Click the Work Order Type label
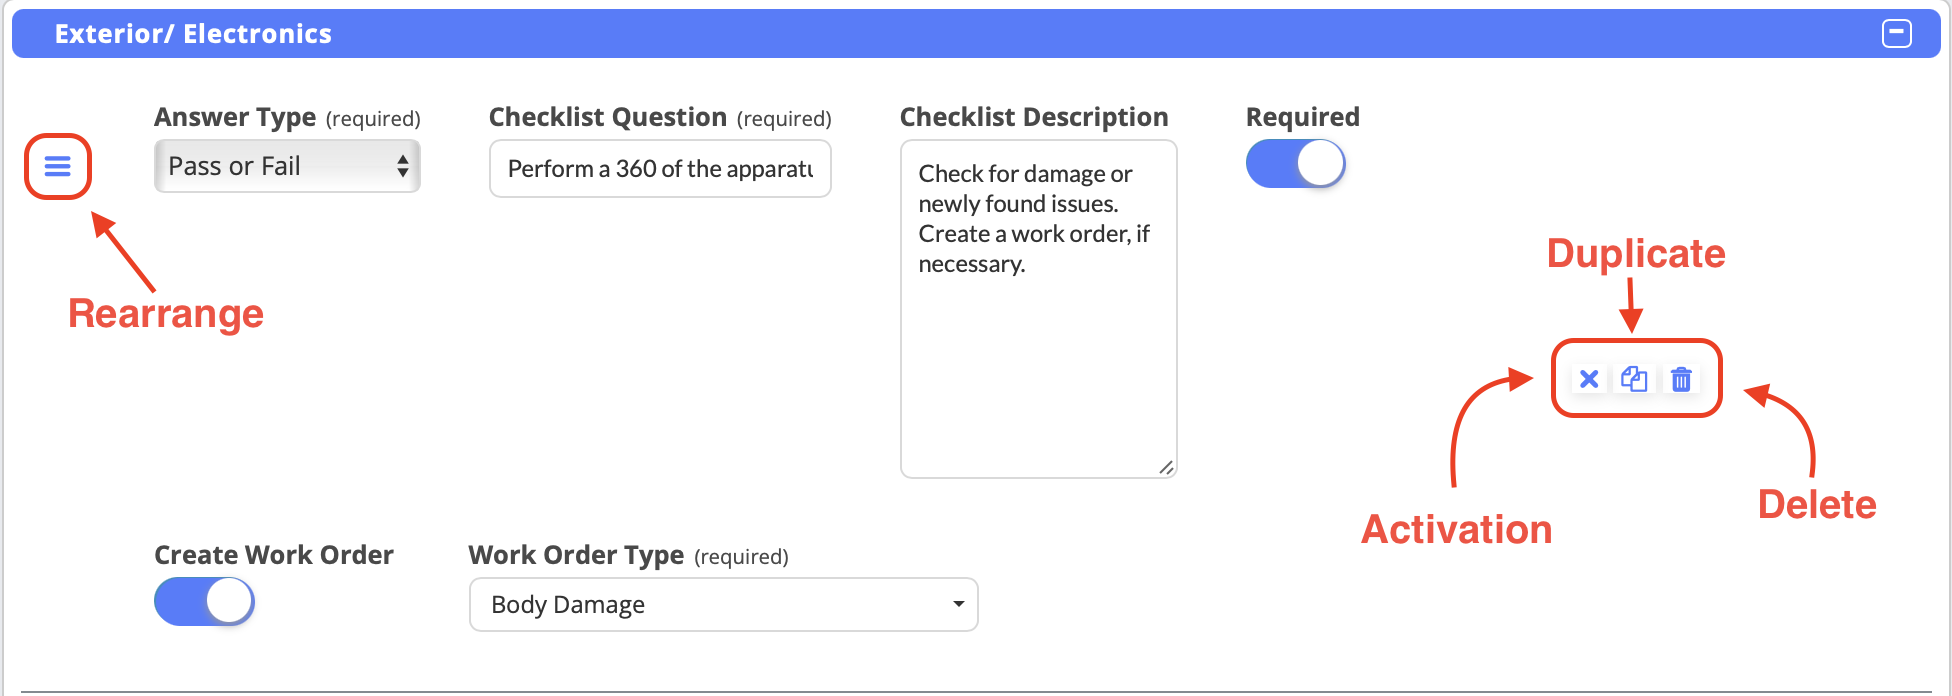 coord(576,555)
